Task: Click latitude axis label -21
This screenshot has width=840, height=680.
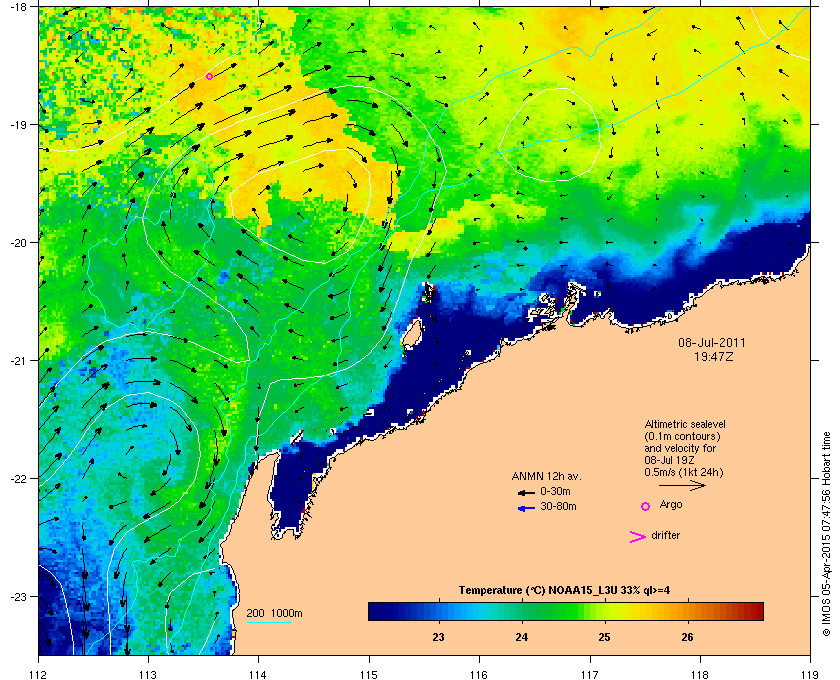Action: coord(18,360)
